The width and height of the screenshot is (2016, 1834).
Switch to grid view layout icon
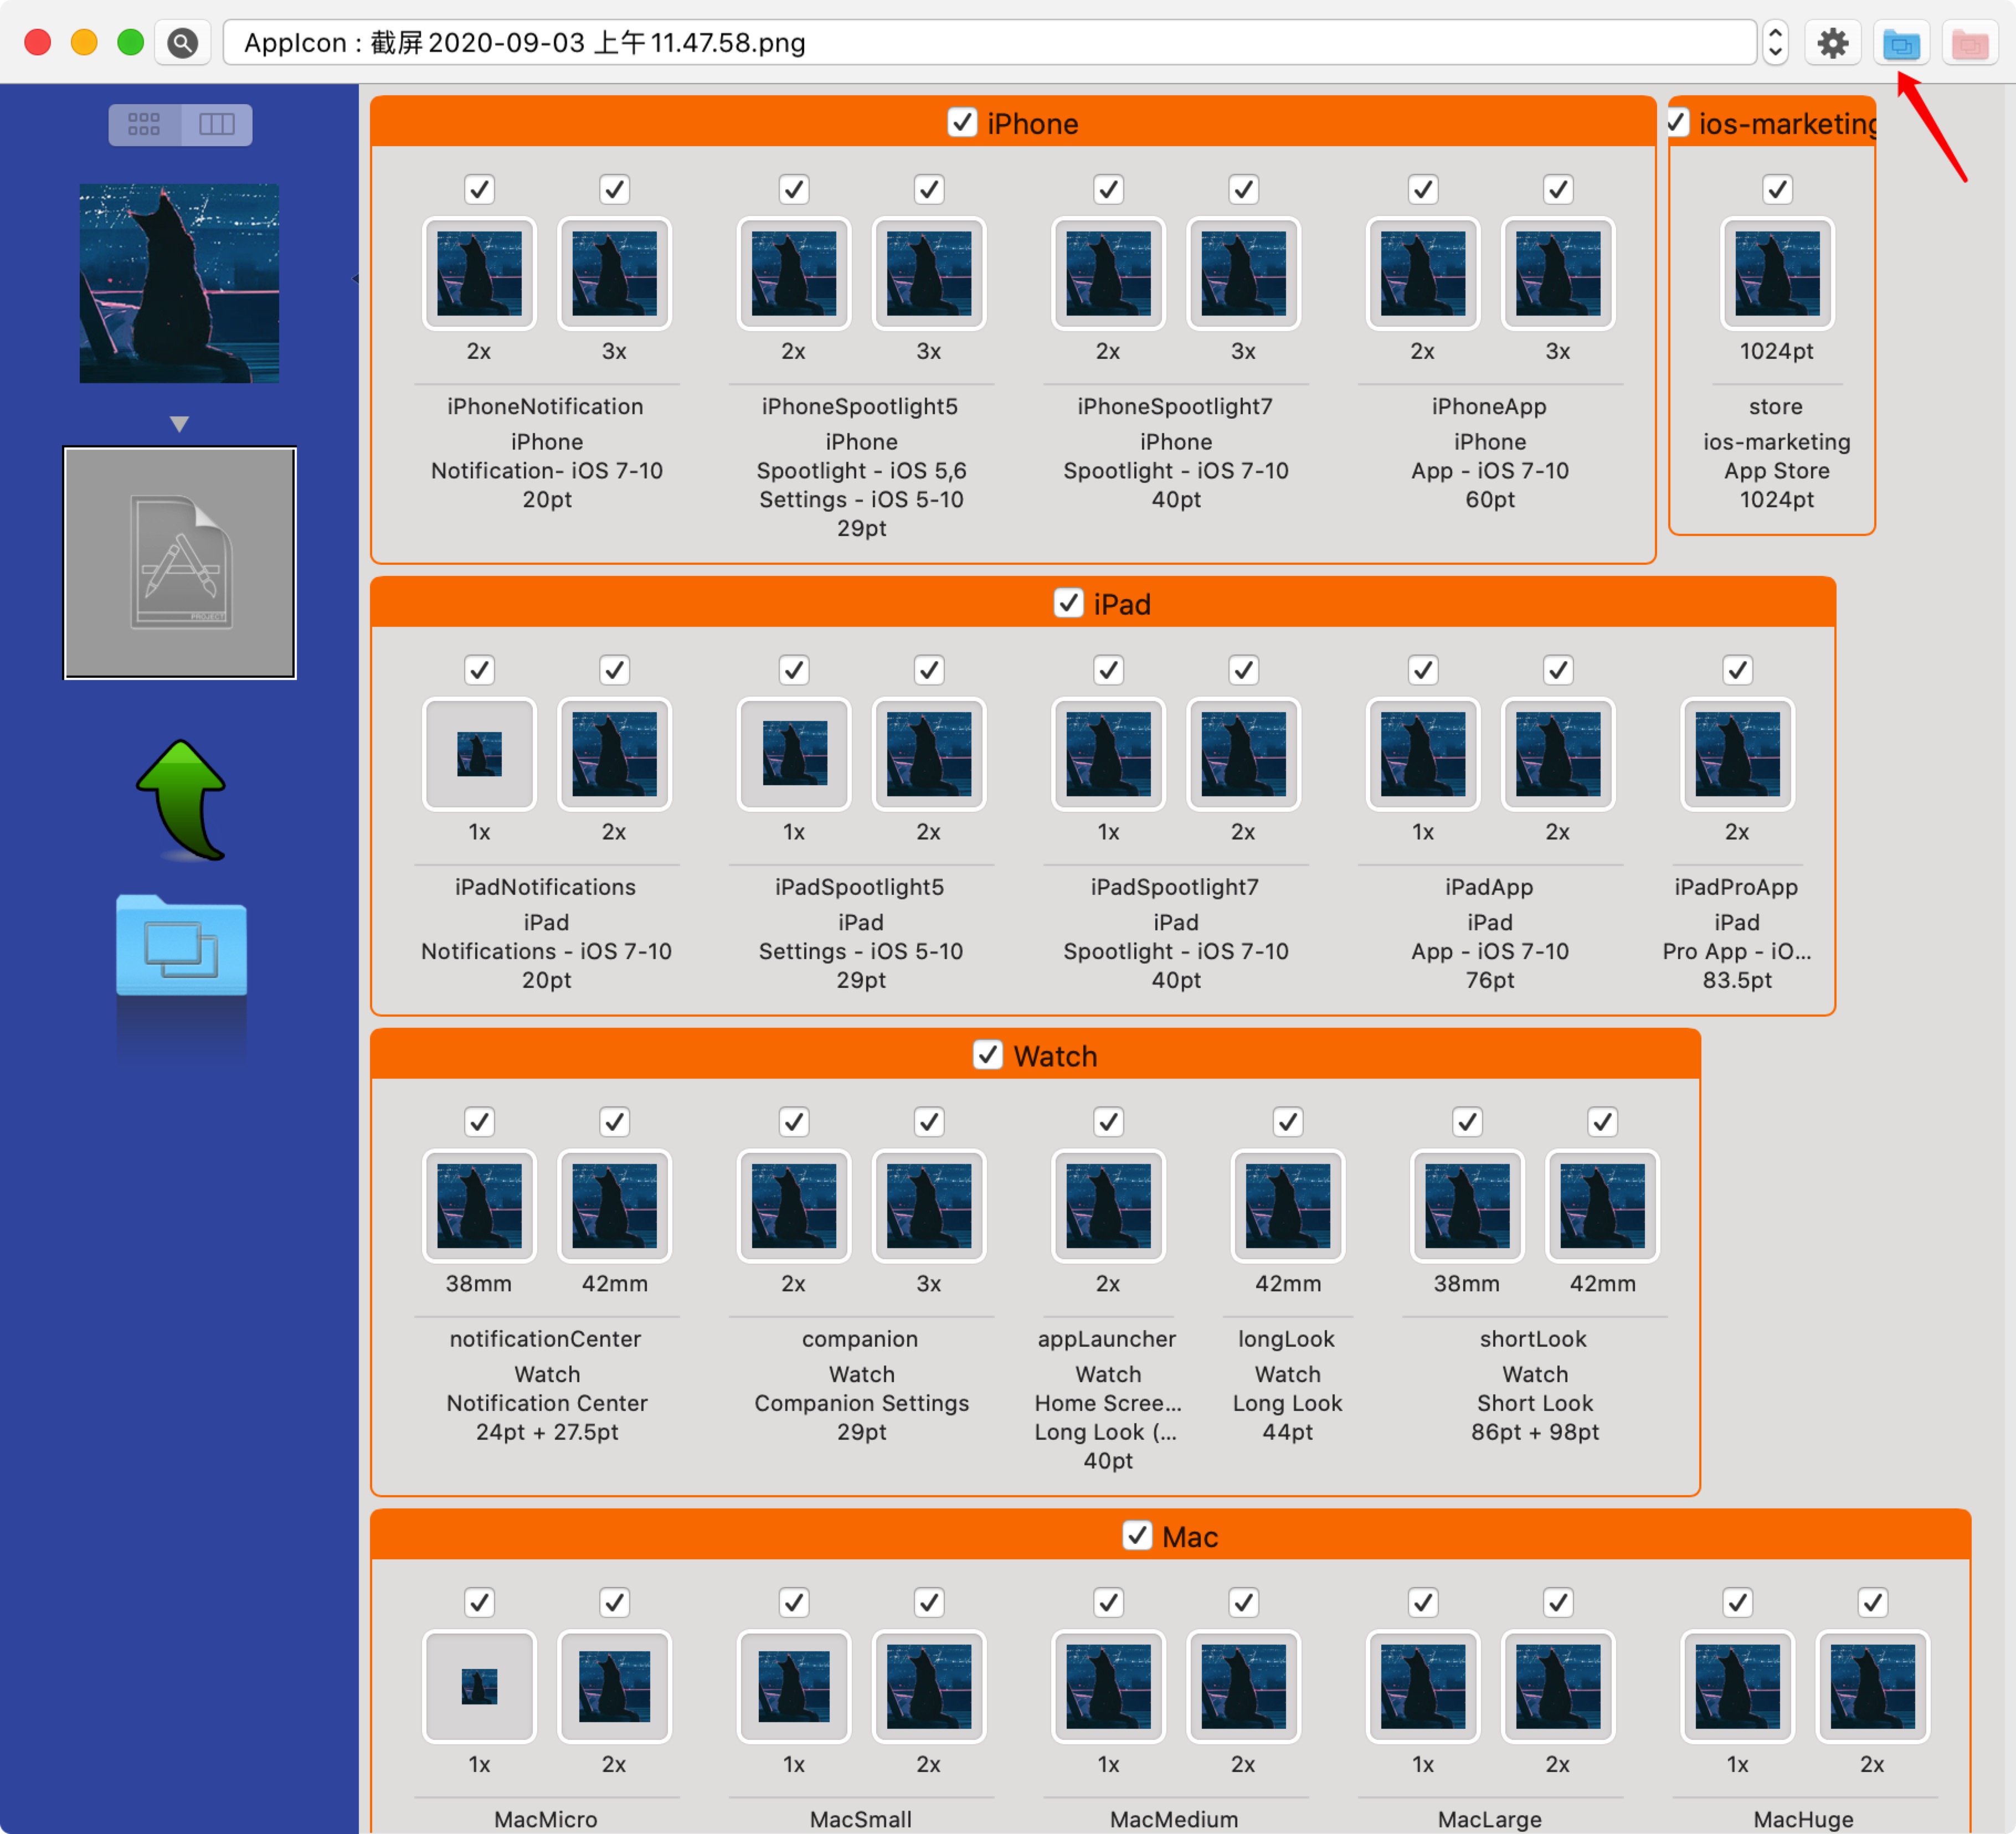click(x=144, y=124)
